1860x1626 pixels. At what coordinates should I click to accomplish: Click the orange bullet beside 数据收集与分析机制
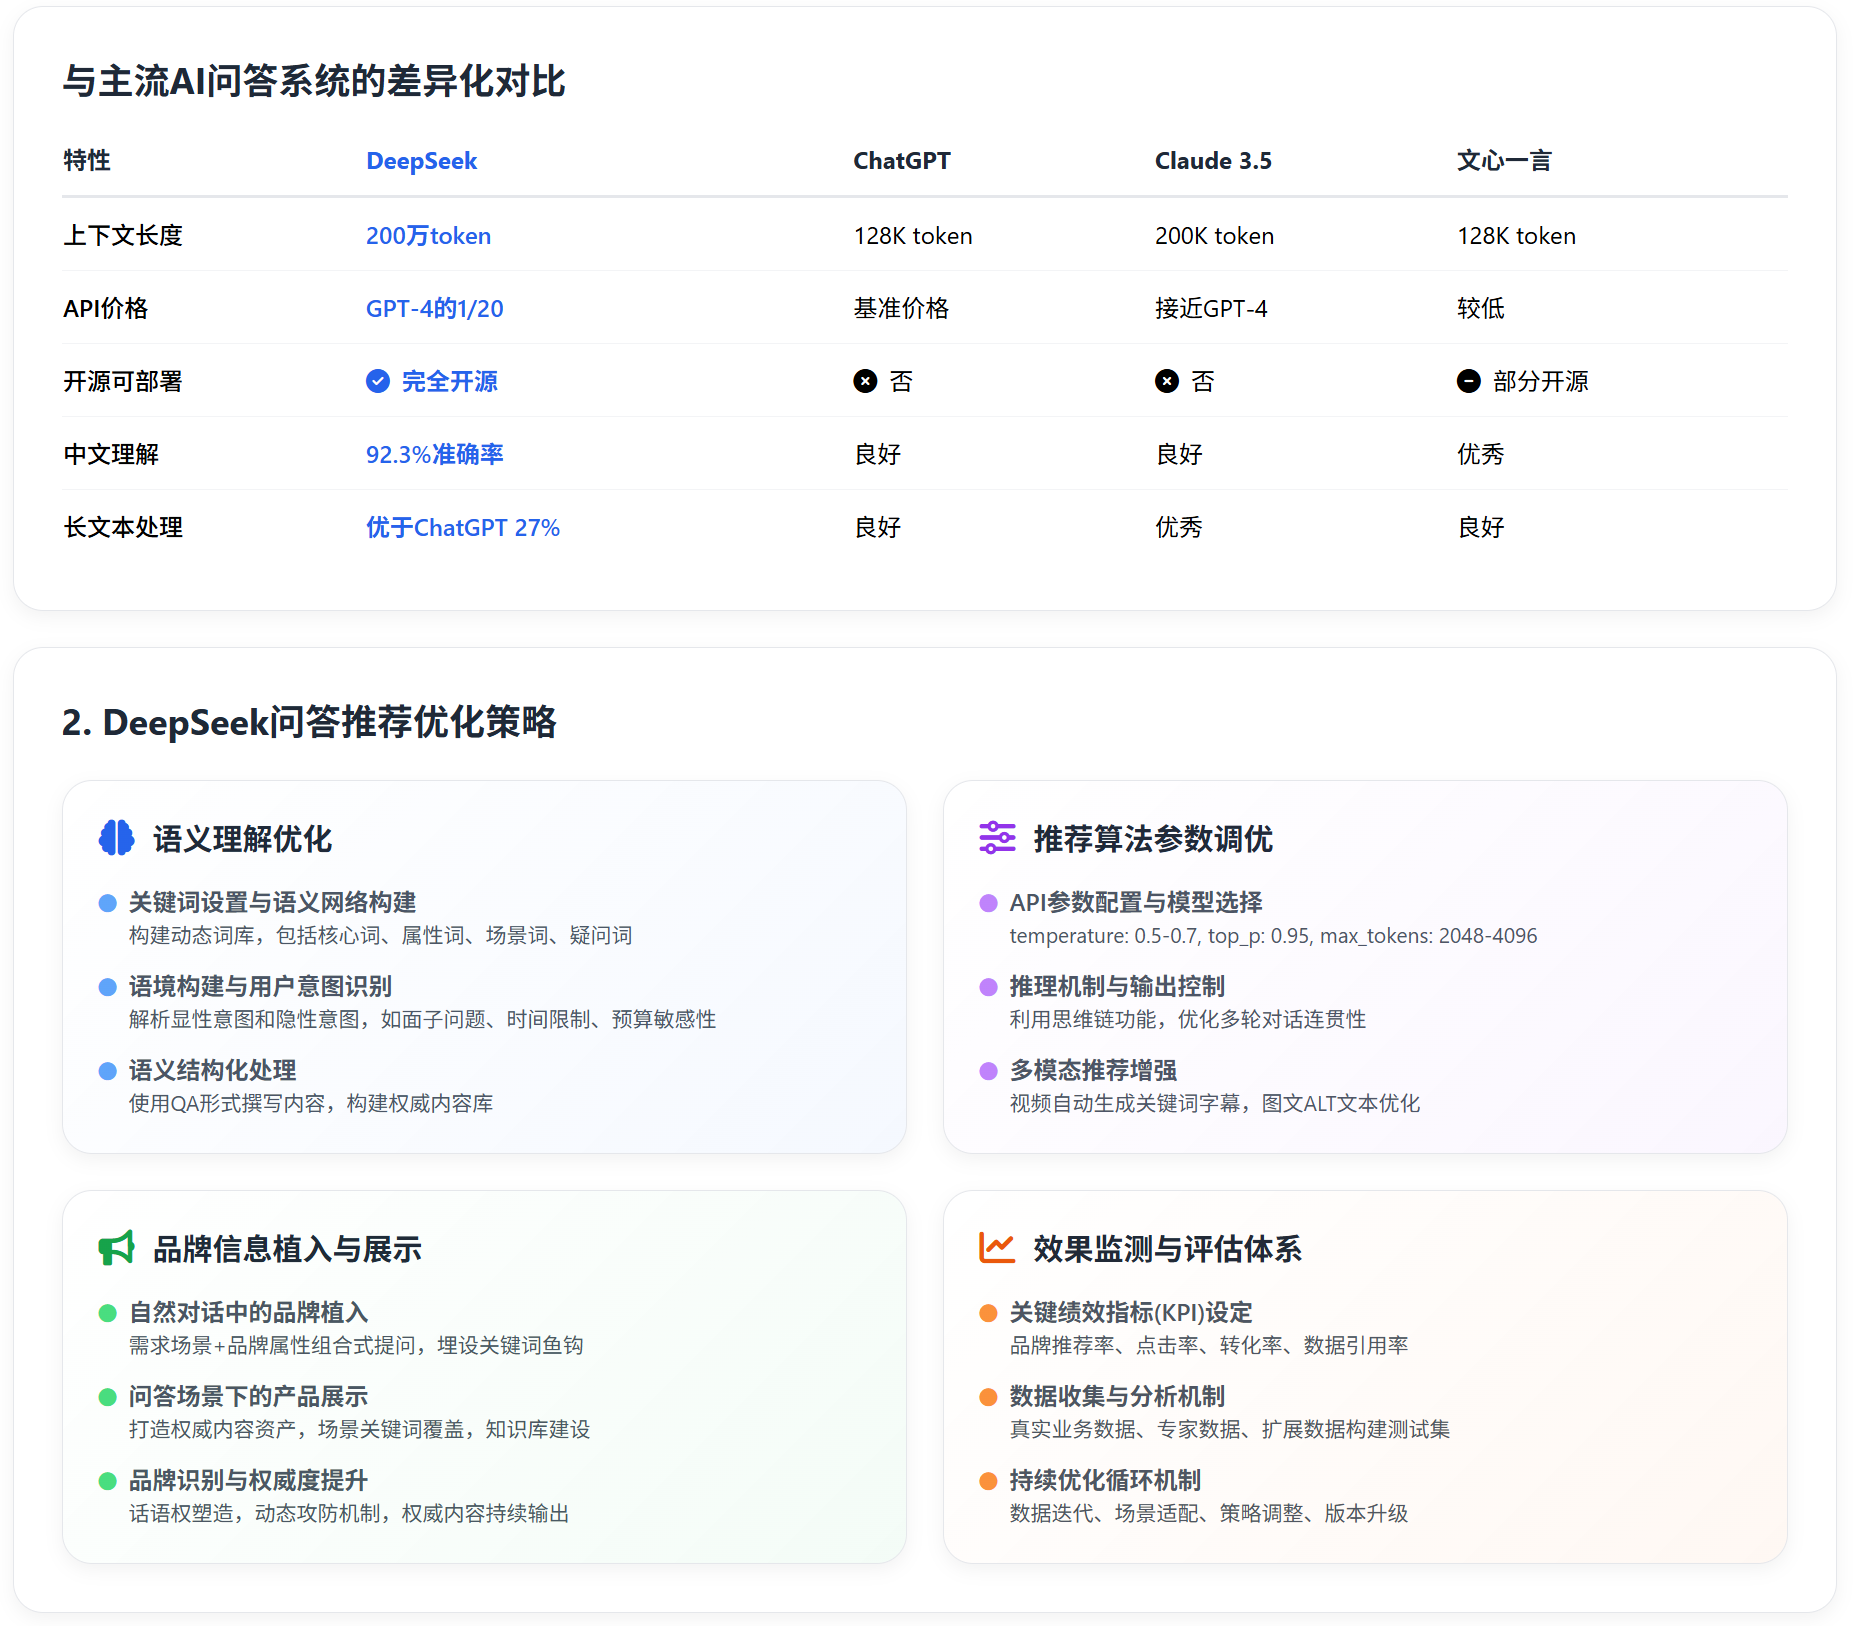[988, 1397]
